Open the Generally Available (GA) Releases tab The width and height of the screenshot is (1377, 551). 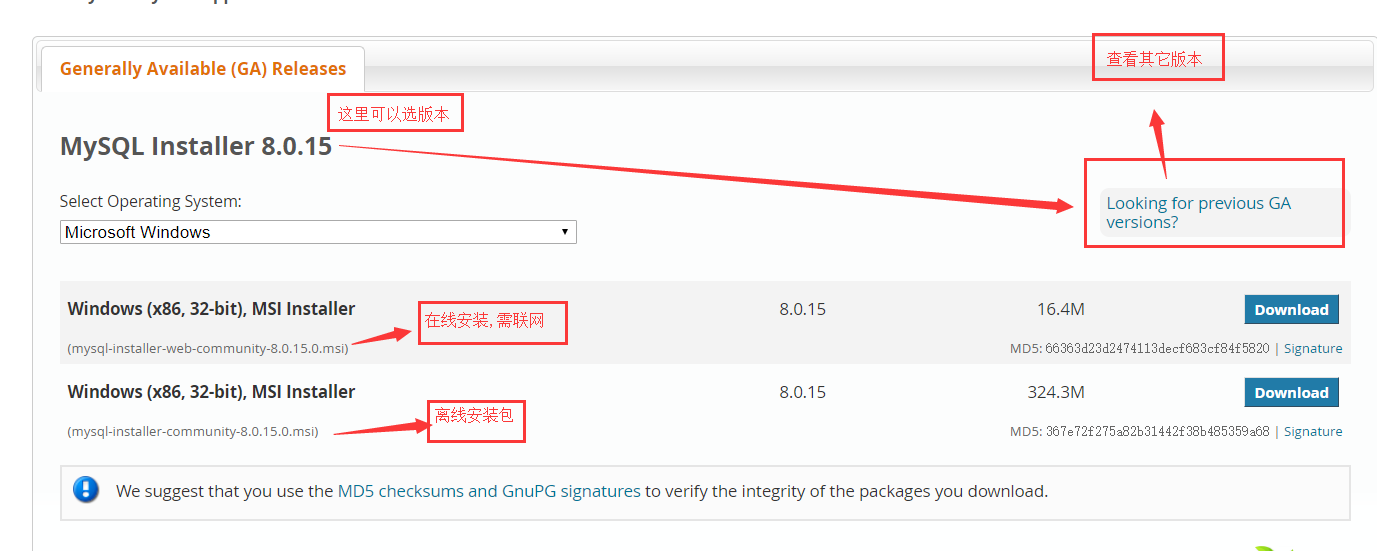click(203, 69)
